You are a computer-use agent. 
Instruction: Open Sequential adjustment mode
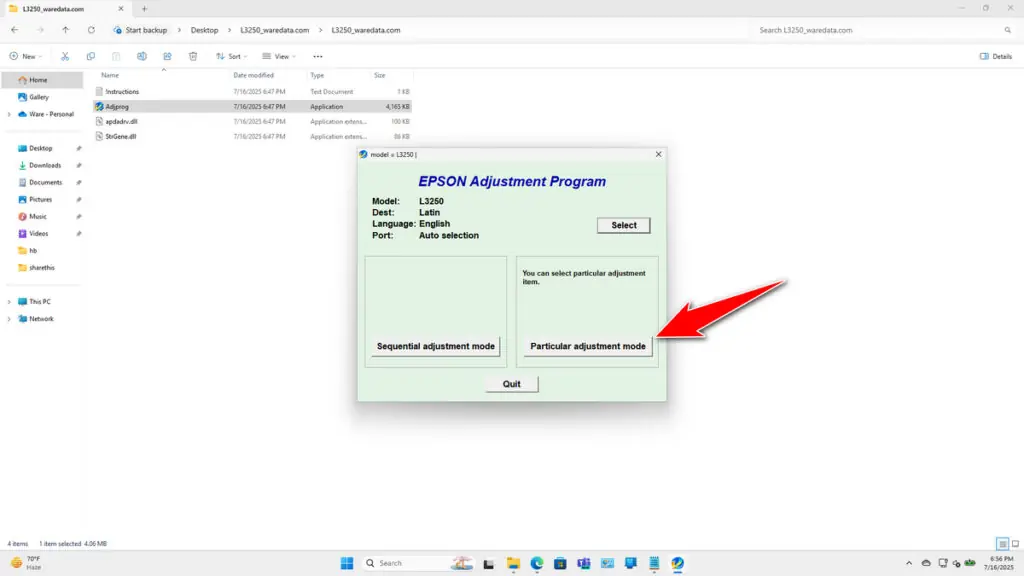coord(436,346)
